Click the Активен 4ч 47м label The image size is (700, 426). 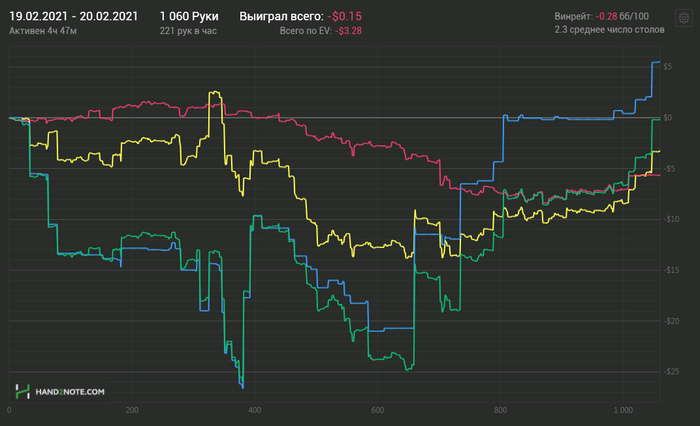coord(43,31)
